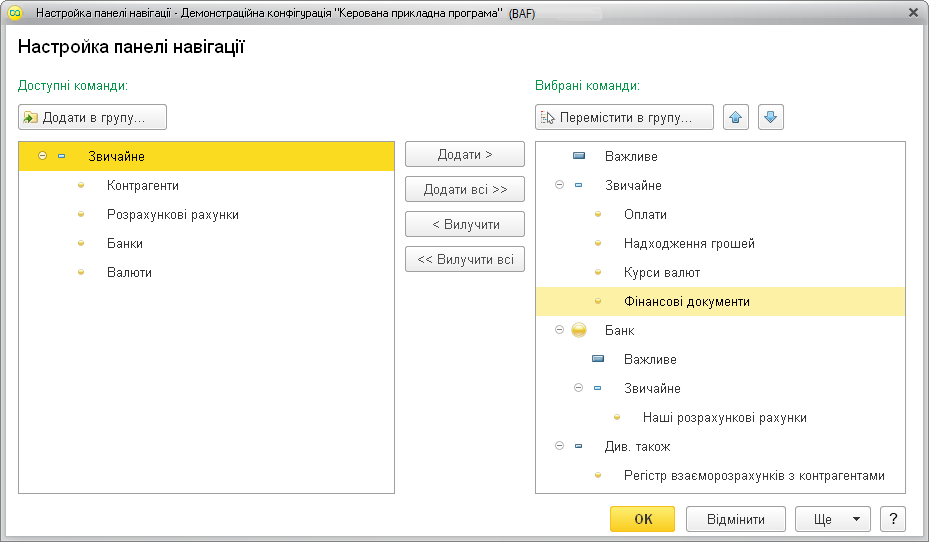Click << Вилучити всі button
Viewport: 929px width, 542px height.
(465, 259)
